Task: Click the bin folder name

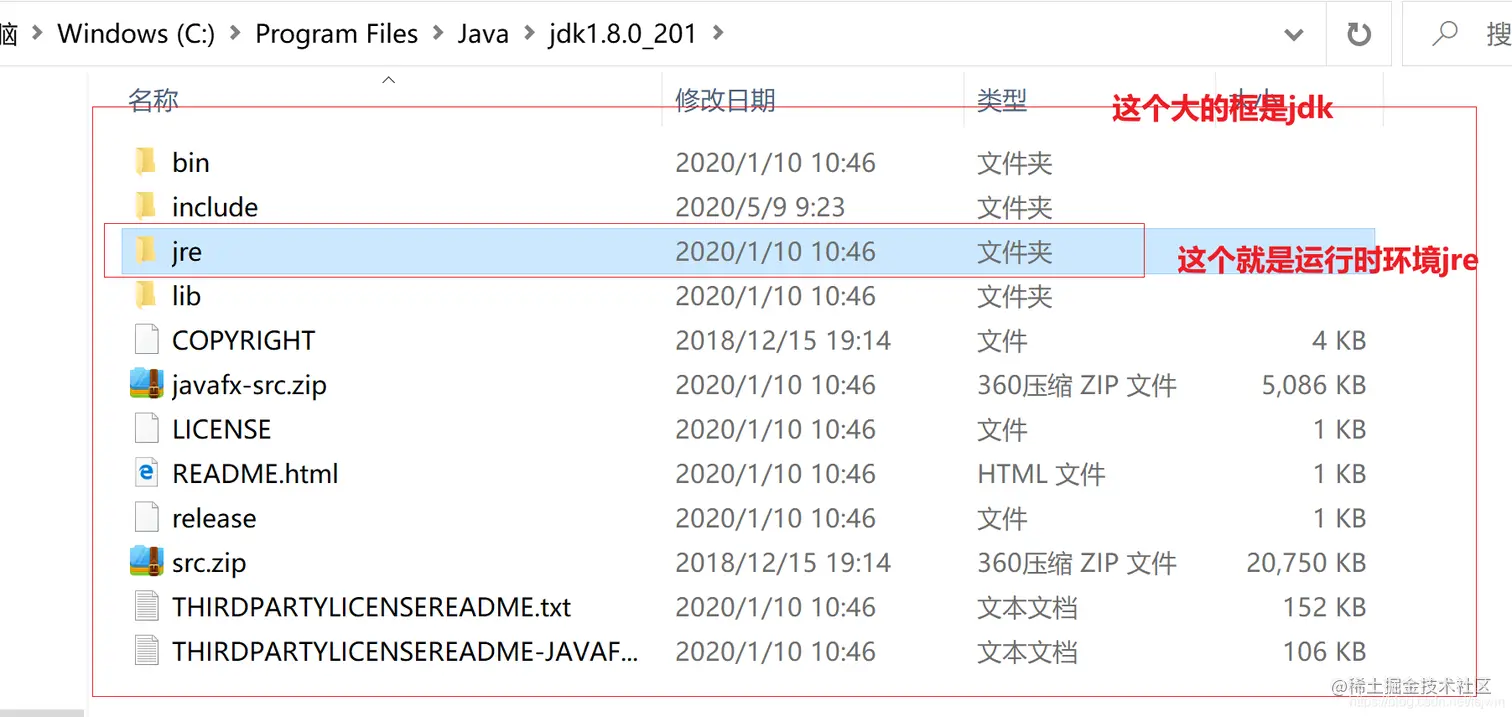Action: pyautogui.click(x=191, y=162)
